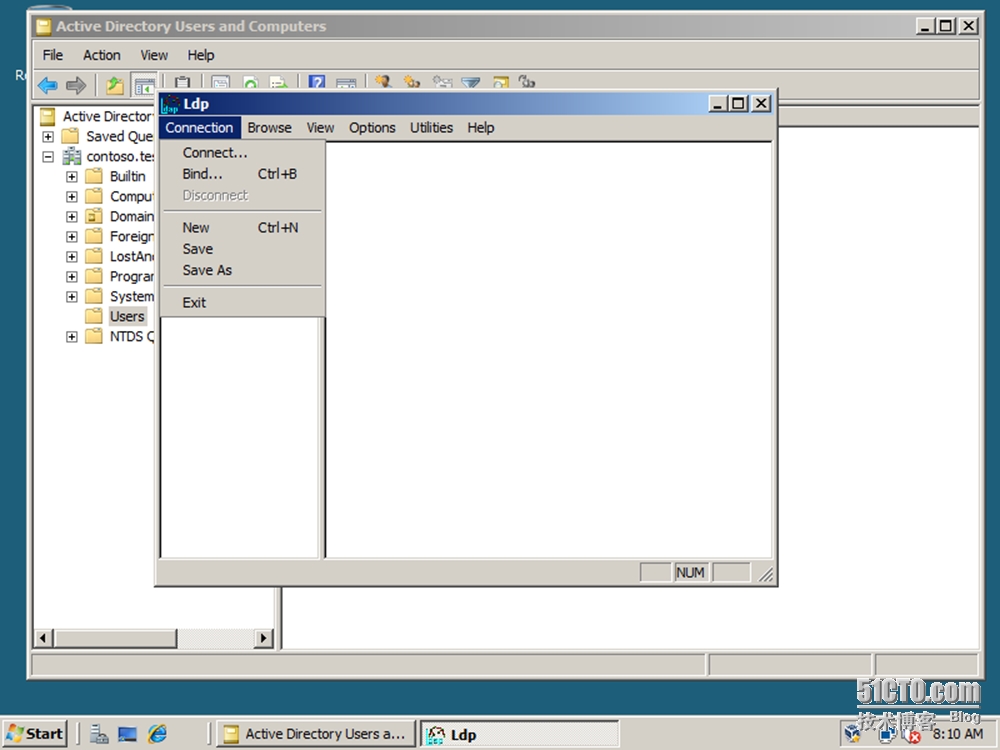Expand the ForeignSecurityPrincipals node
The height and width of the screenshot is (750, 1000).
click(71, 237)
